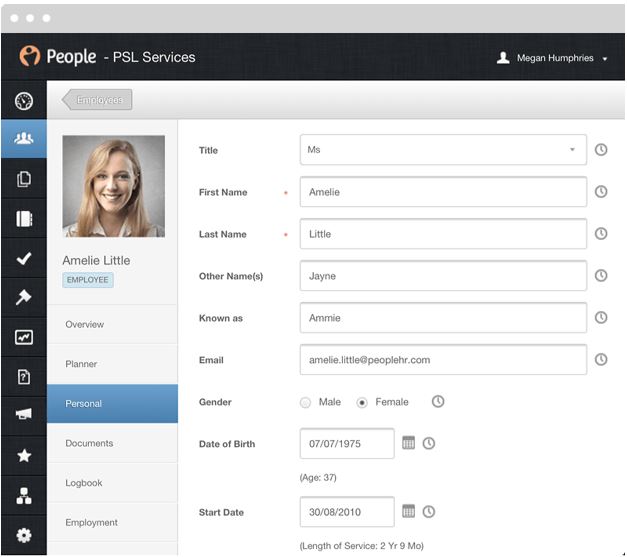
Task: Click the organization chart sidebar icon
Action: pyautogui.click(x=24, y=496)
